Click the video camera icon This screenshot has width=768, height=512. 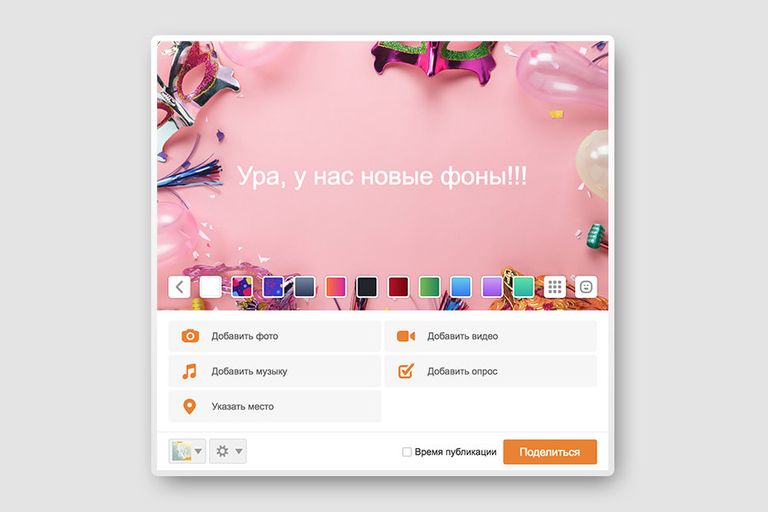click(x=406, y=336)
